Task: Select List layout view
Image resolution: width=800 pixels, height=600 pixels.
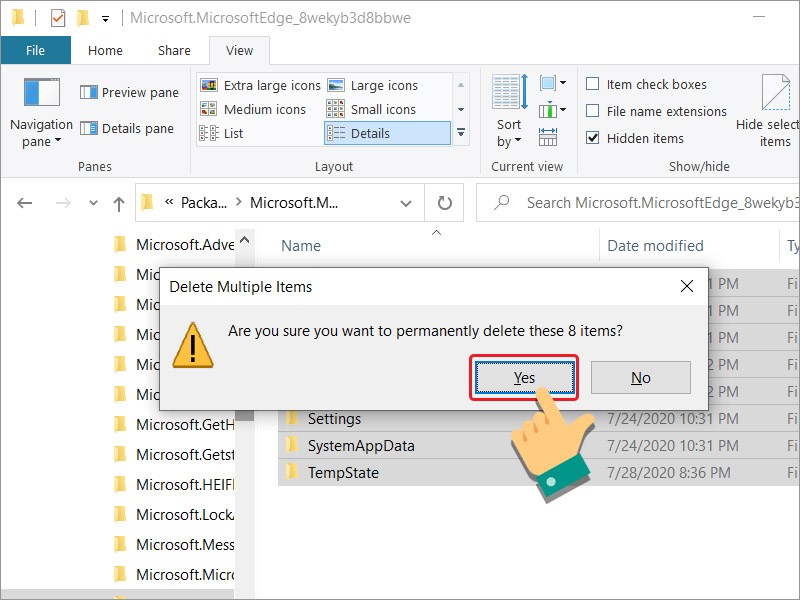Action: (x=221, y=133)
